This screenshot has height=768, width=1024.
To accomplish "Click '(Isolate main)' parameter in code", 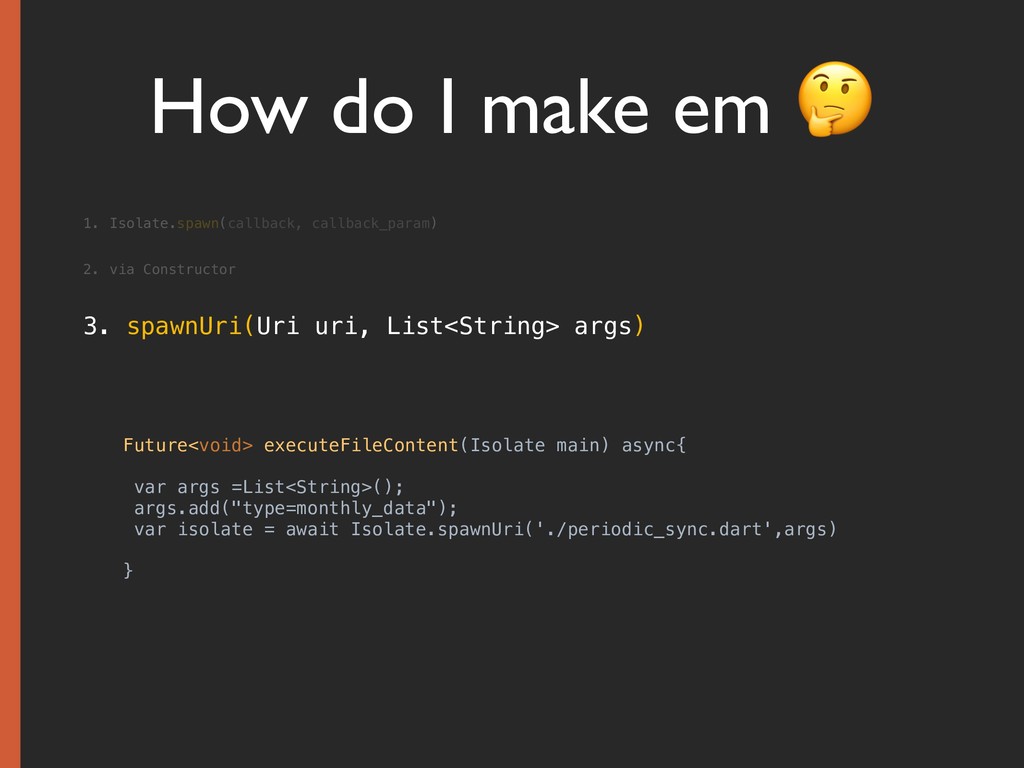I will (534, 445).
